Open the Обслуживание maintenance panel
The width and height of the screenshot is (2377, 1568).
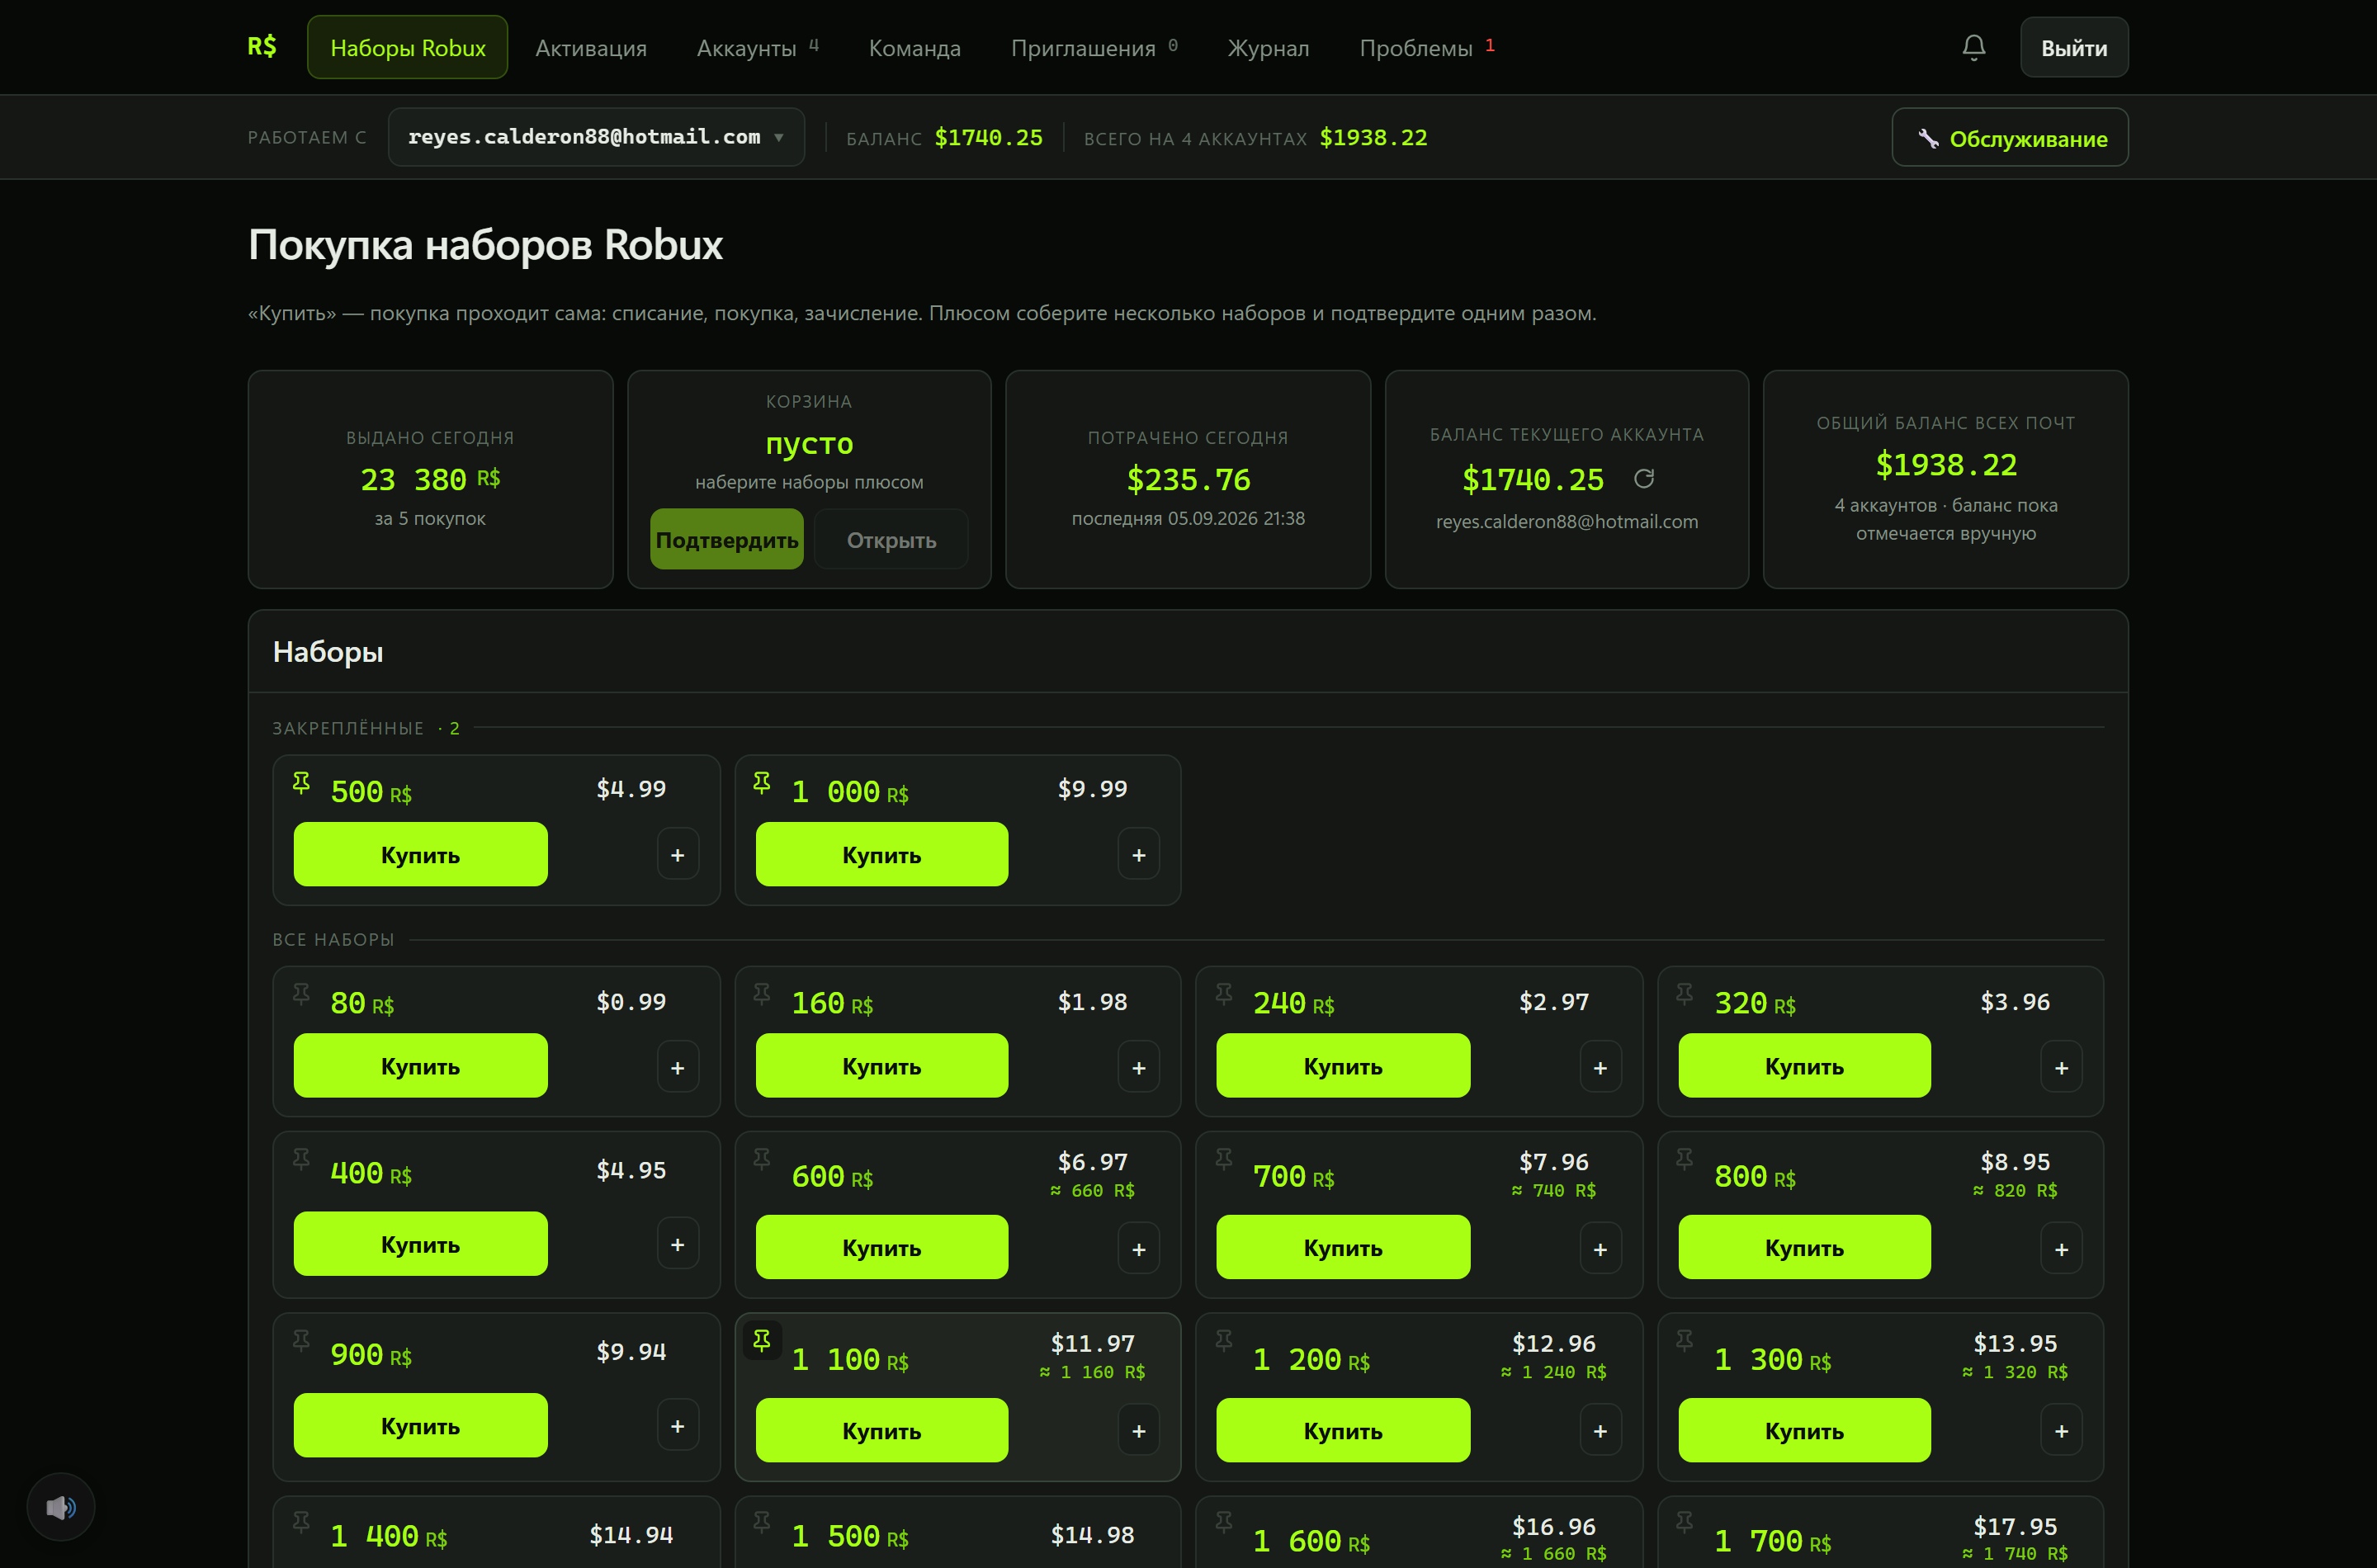[x=2010, y=137]
